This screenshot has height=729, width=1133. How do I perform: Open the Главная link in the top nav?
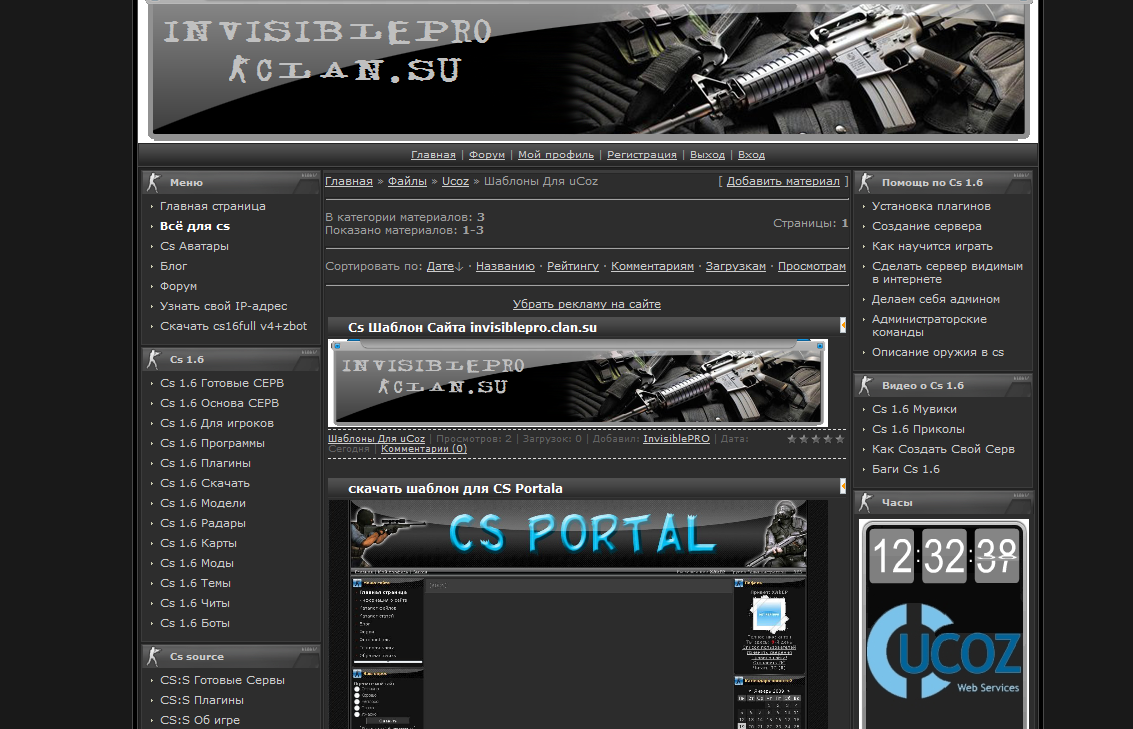coord(433,155)
